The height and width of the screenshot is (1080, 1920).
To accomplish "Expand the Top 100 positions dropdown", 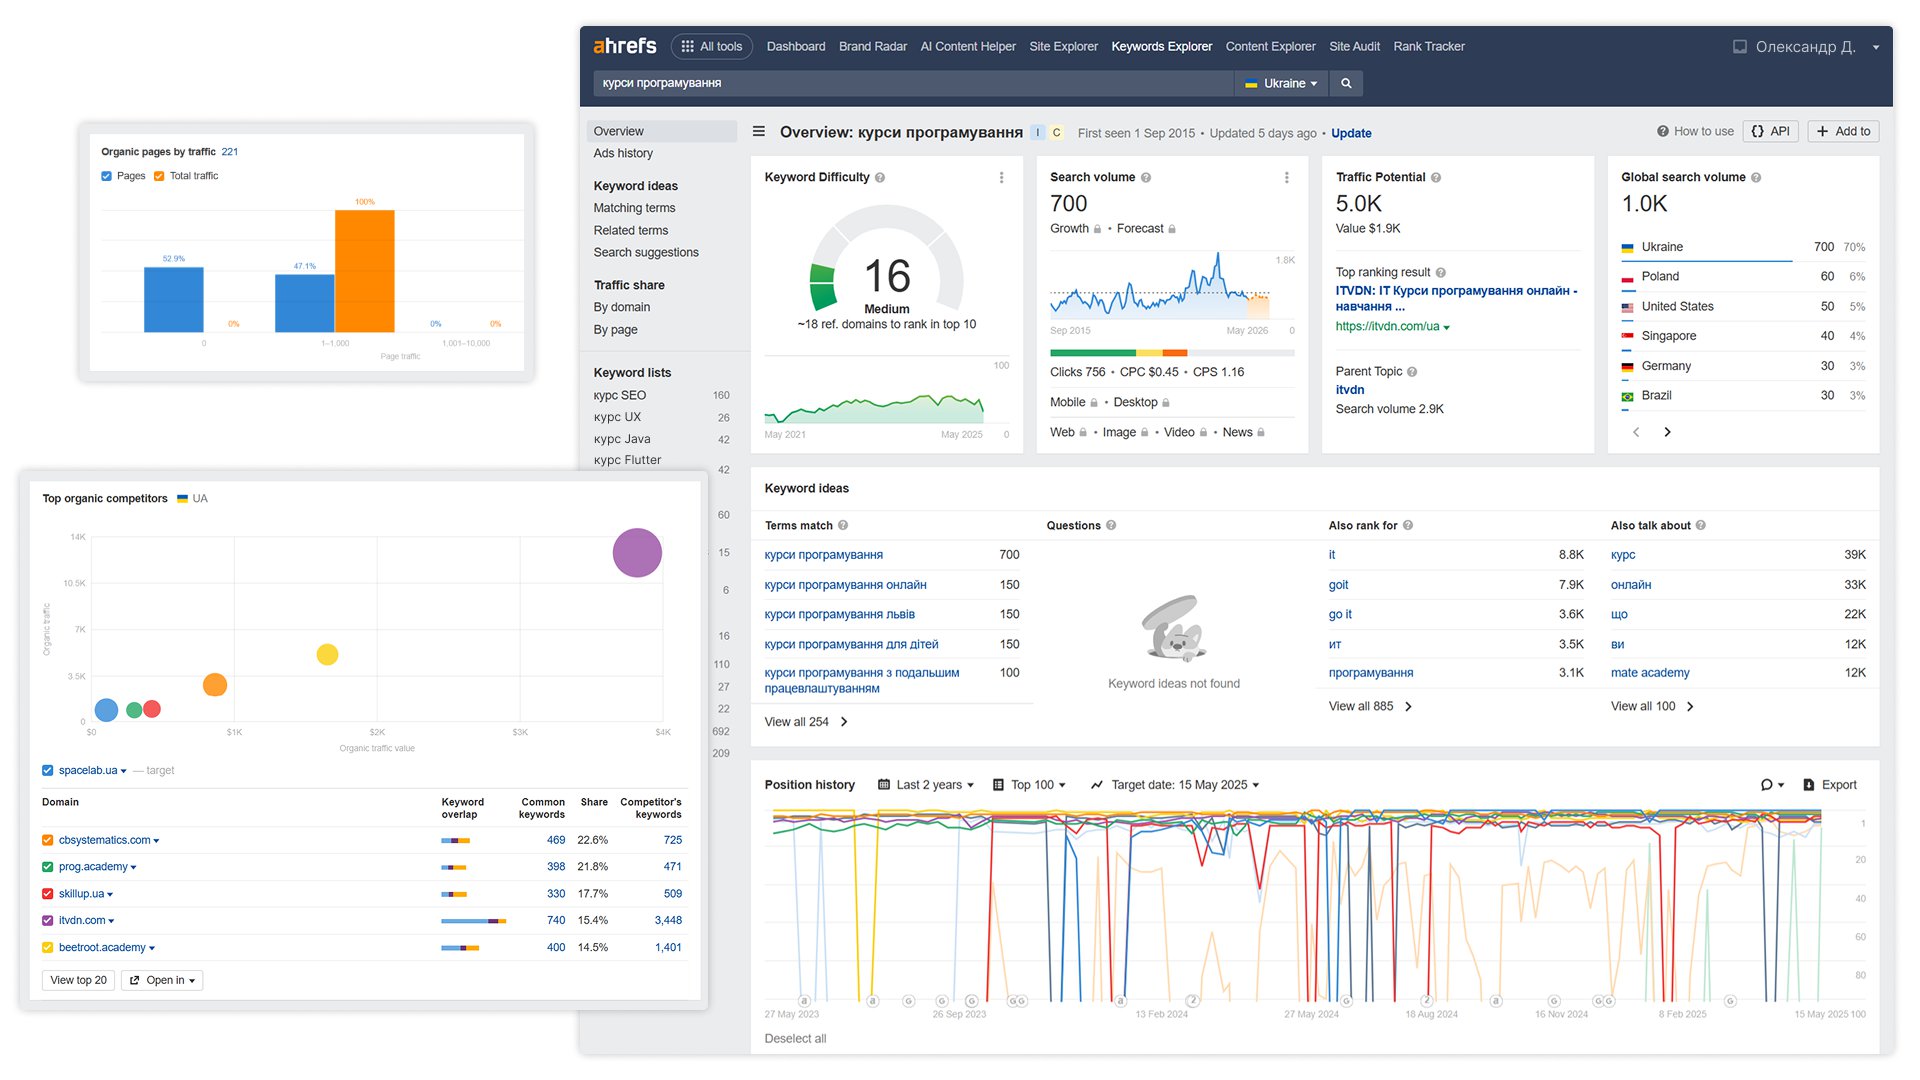I will click(x=1030, y=784).
